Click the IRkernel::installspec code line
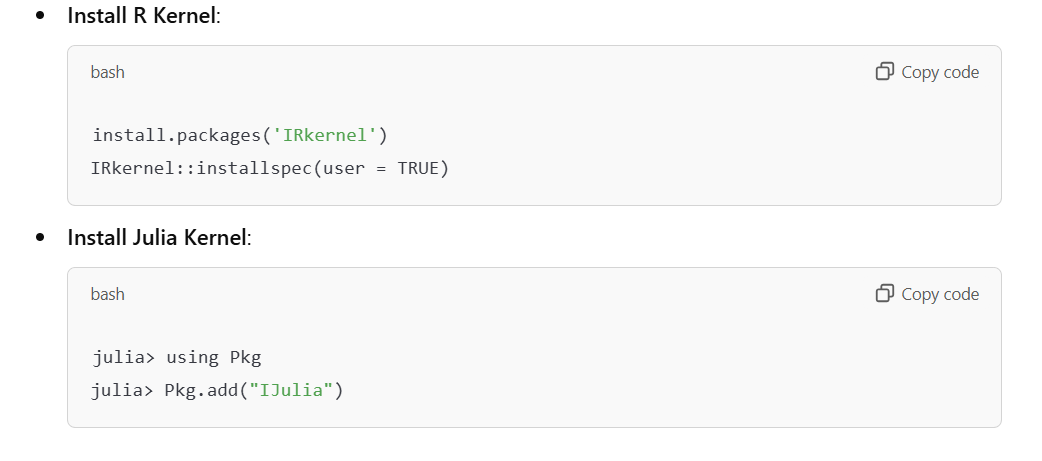 tap(270, 168)
